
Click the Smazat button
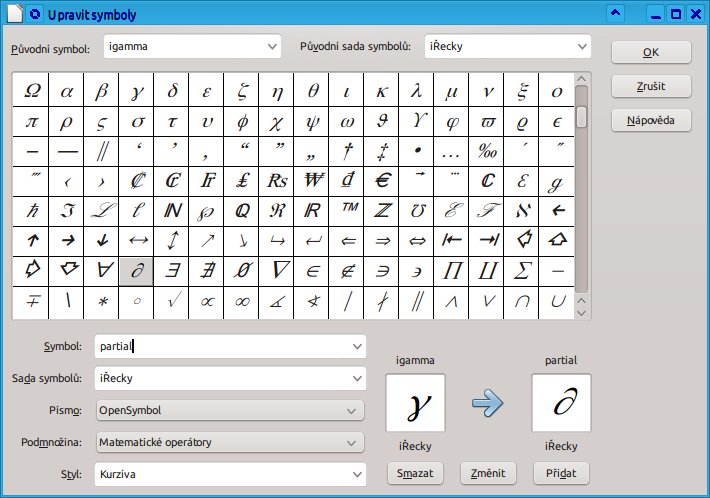415,474
